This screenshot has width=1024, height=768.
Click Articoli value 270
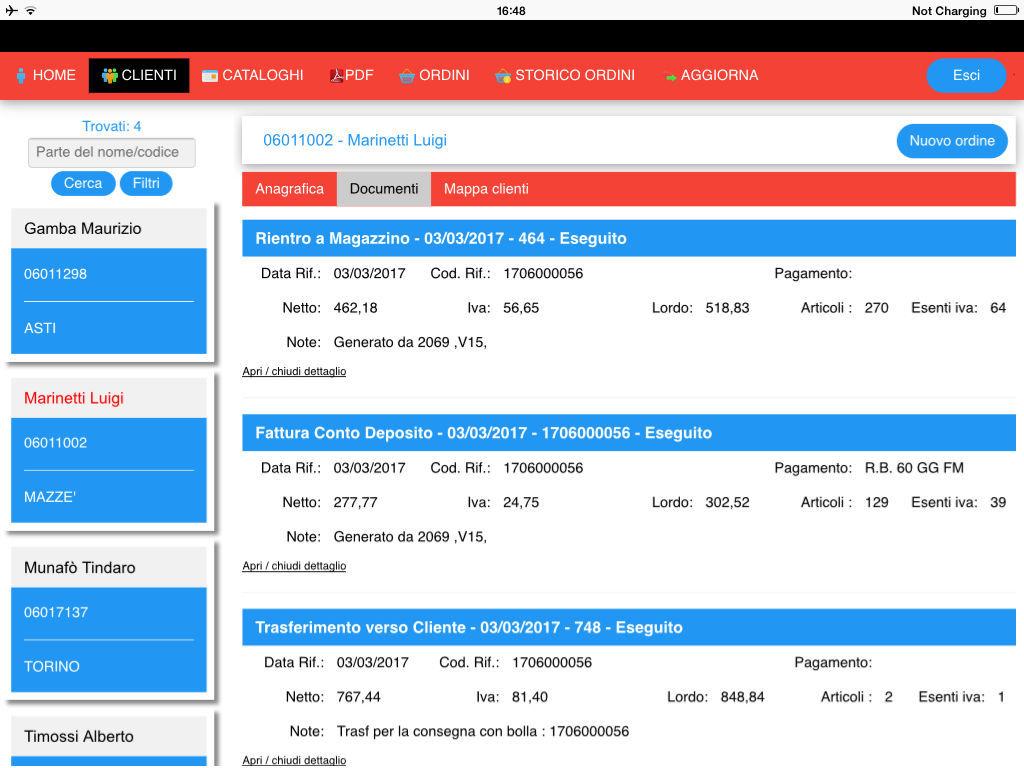[x=876, y=308]
